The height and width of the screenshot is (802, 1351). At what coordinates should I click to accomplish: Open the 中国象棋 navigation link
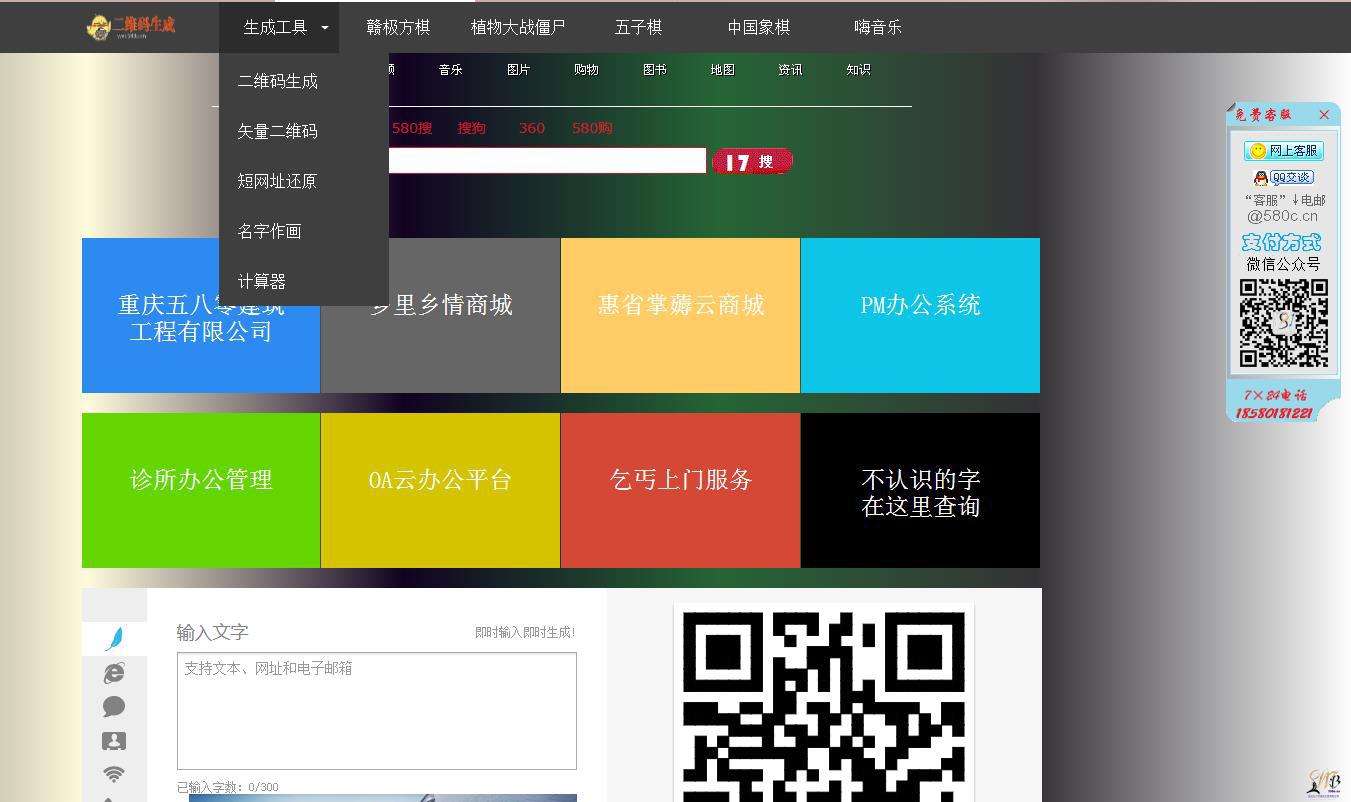tap(758, 28)
